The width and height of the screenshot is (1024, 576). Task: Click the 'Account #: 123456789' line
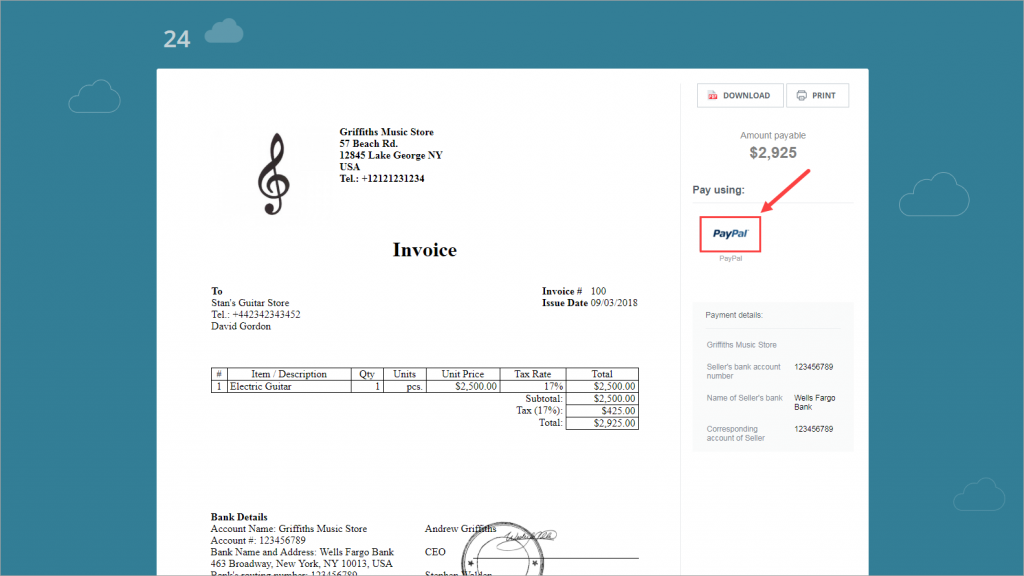tap(258, 541)
